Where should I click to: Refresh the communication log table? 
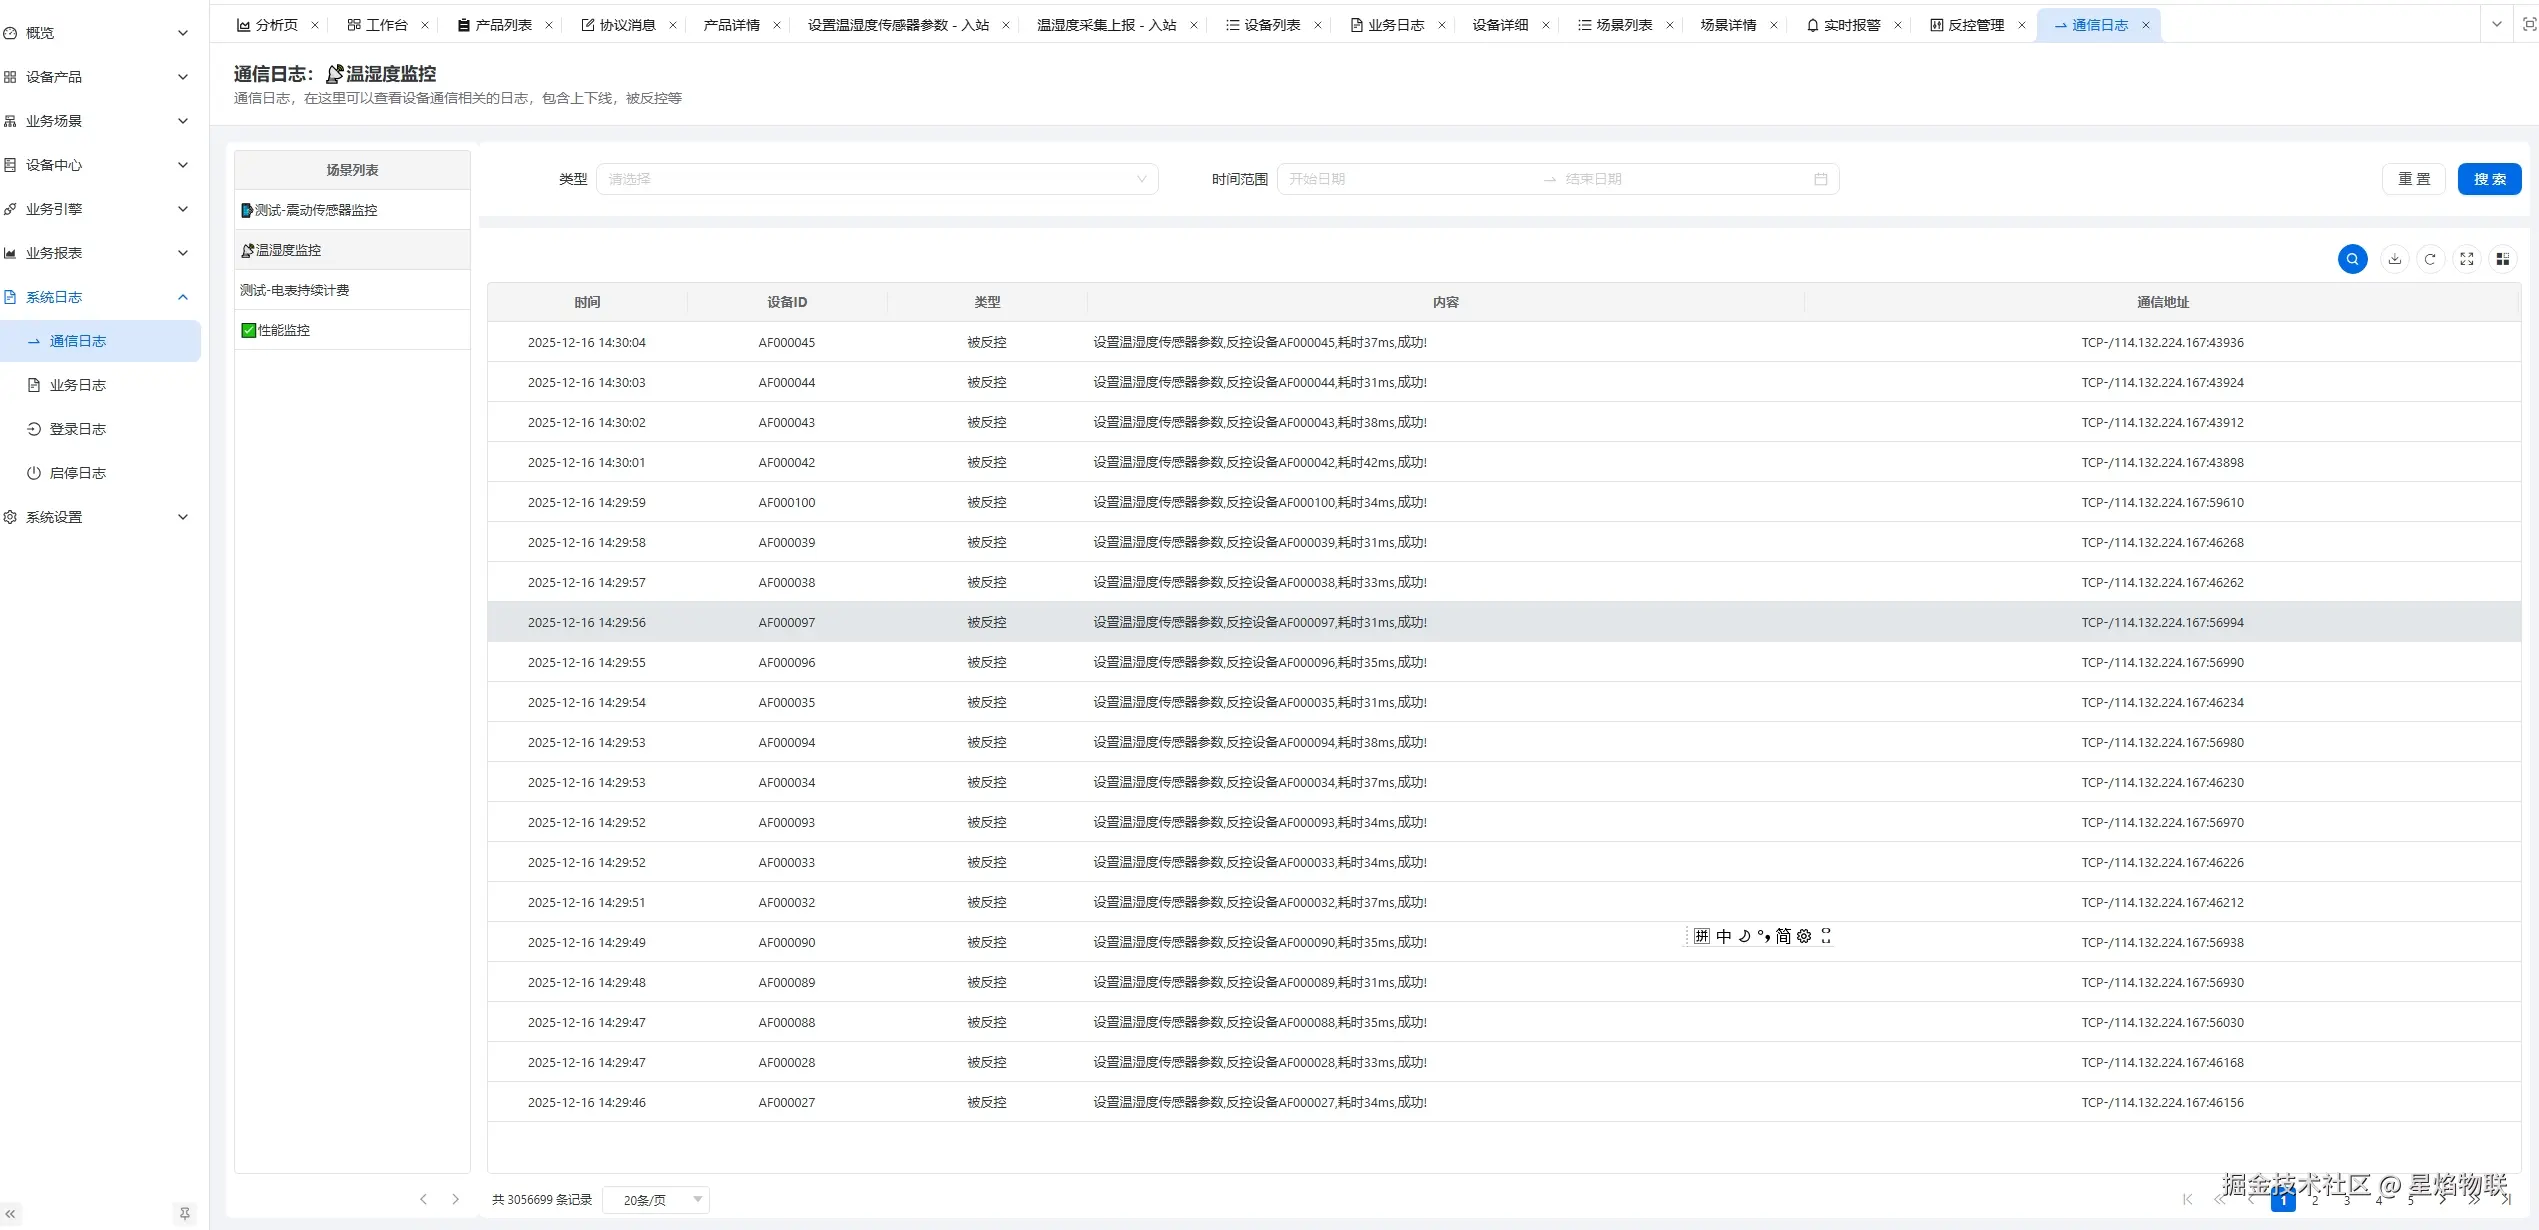pyautogui.click(x=2430, y=258)
